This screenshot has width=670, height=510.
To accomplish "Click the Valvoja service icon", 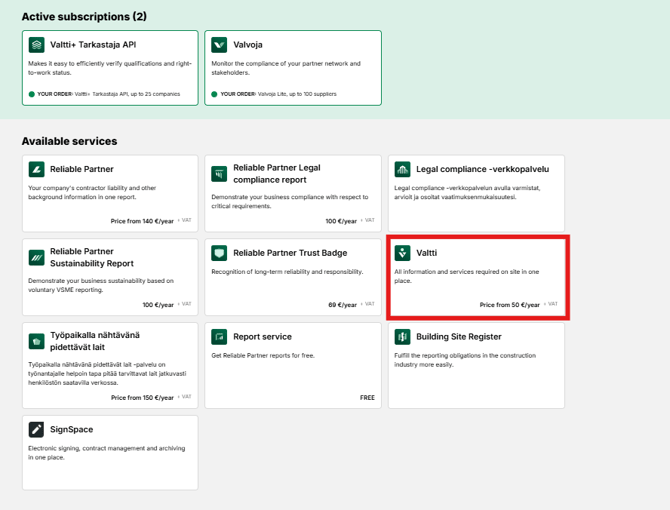I will (219, 44).
